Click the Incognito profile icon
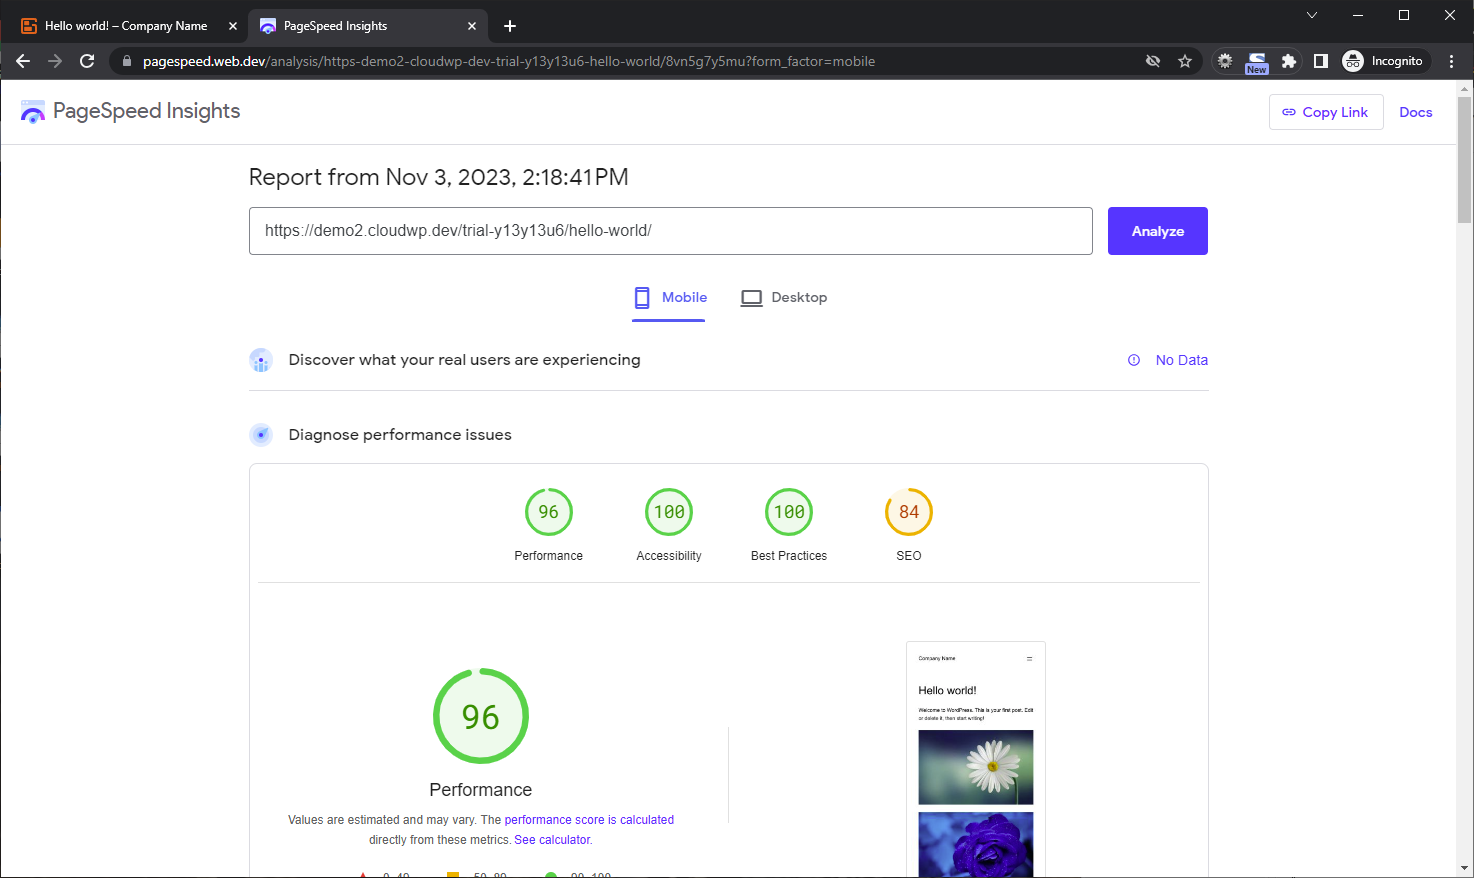The width and height of the screenshot is (1474, 878). tap(1354, 61)
